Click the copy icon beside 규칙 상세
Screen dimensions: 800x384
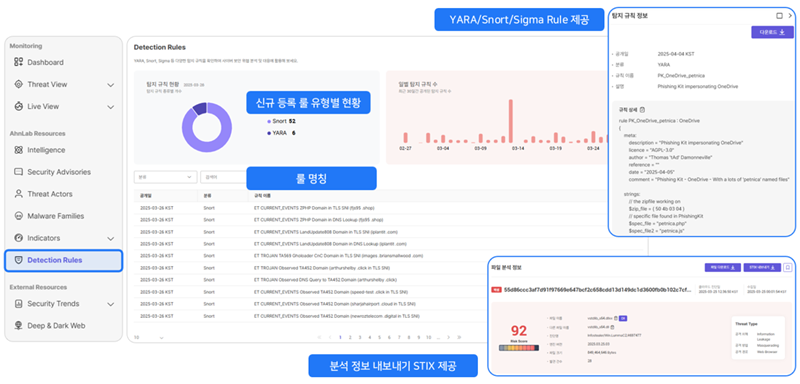[642, 109]
